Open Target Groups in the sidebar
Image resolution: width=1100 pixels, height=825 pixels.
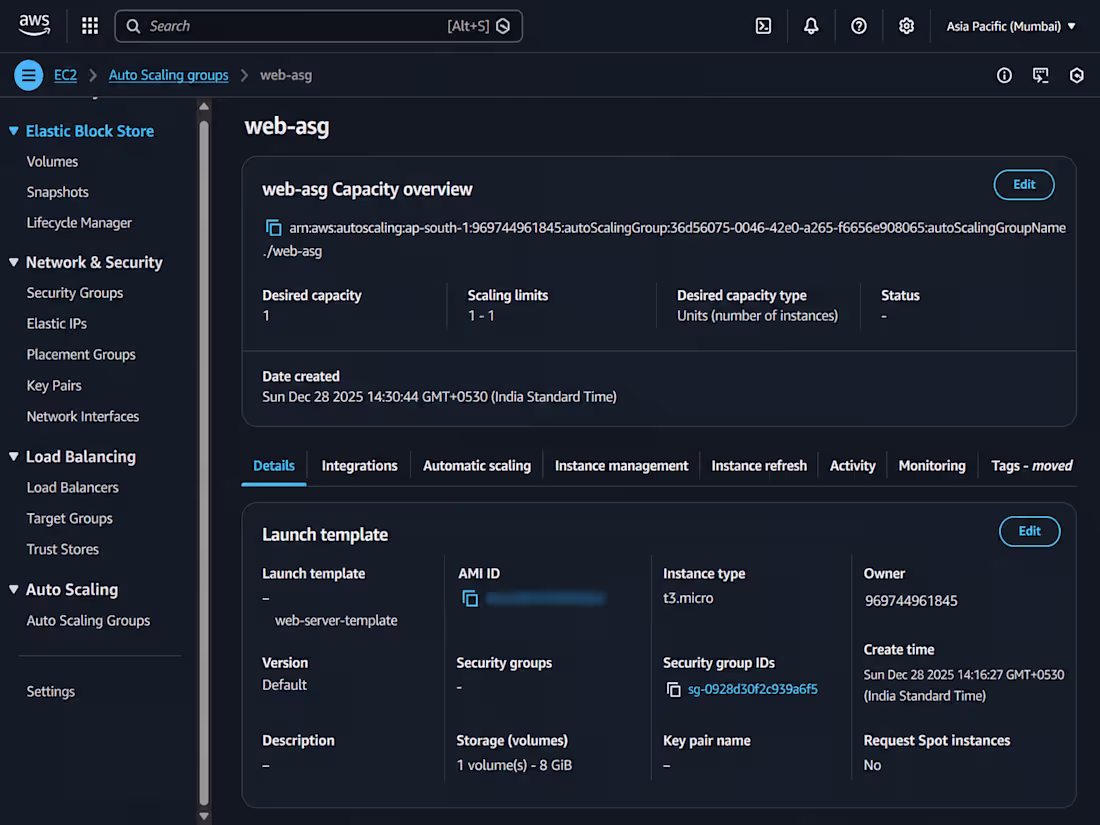(x=69, y=518)
